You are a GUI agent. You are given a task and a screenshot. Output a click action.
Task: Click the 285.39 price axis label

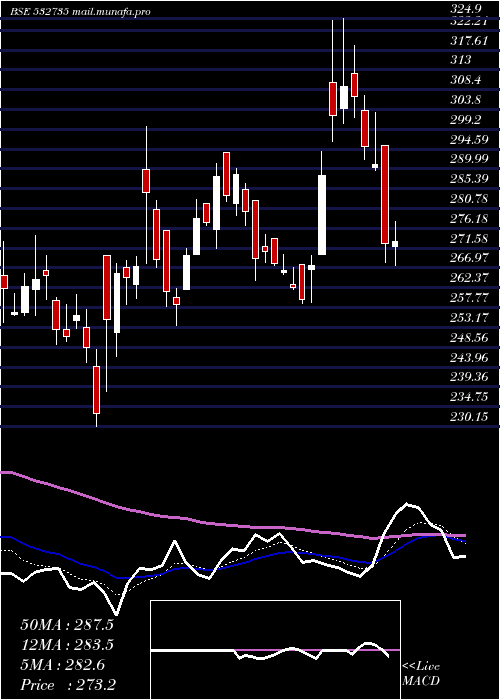pos(469,179)
